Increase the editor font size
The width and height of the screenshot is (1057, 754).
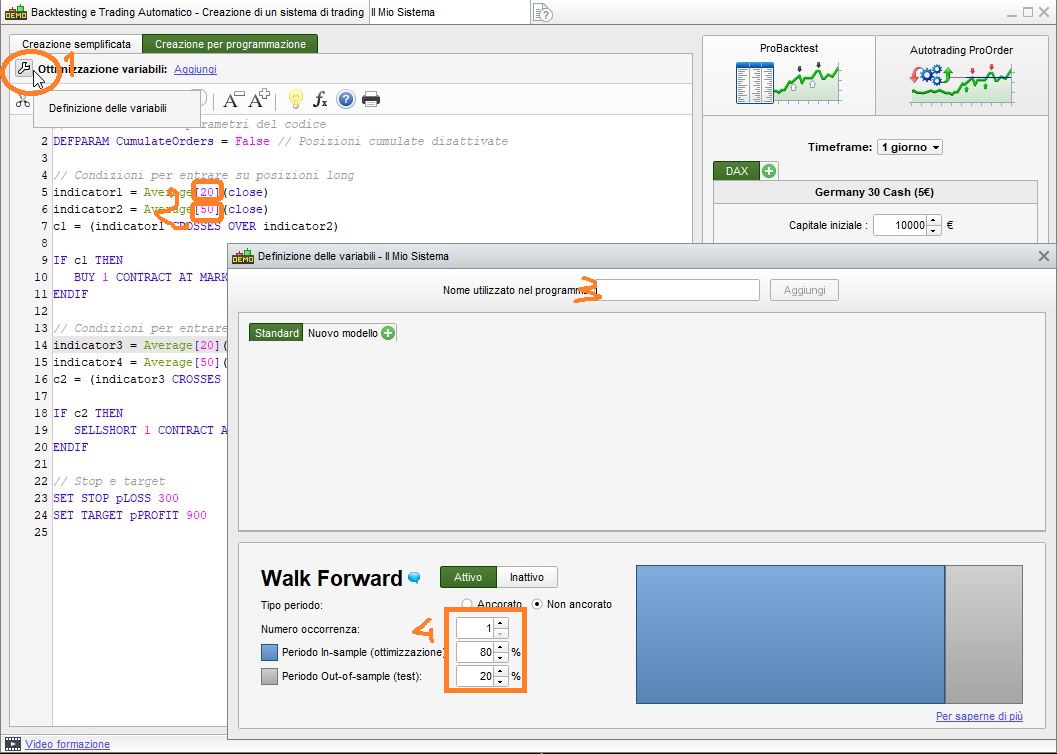pos(259,99)
